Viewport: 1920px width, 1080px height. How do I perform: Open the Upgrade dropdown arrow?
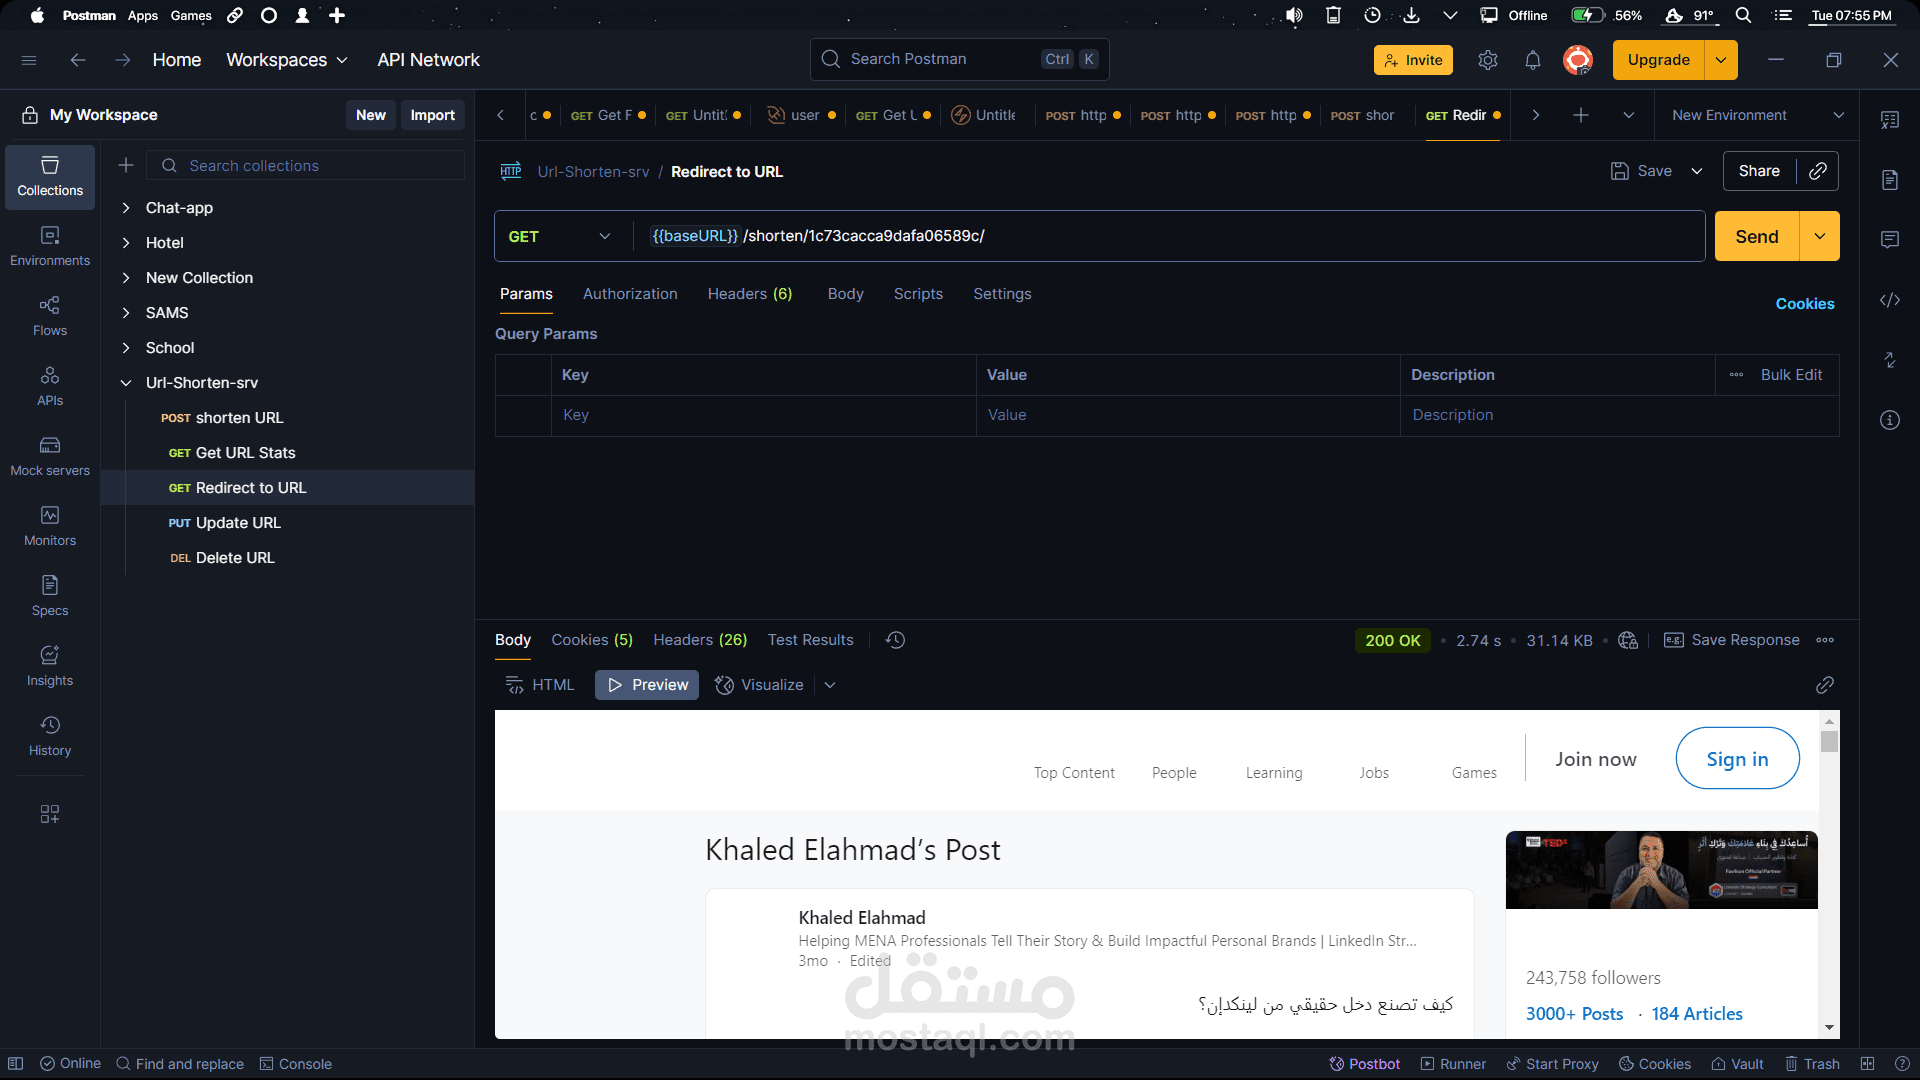point(1721,60)
